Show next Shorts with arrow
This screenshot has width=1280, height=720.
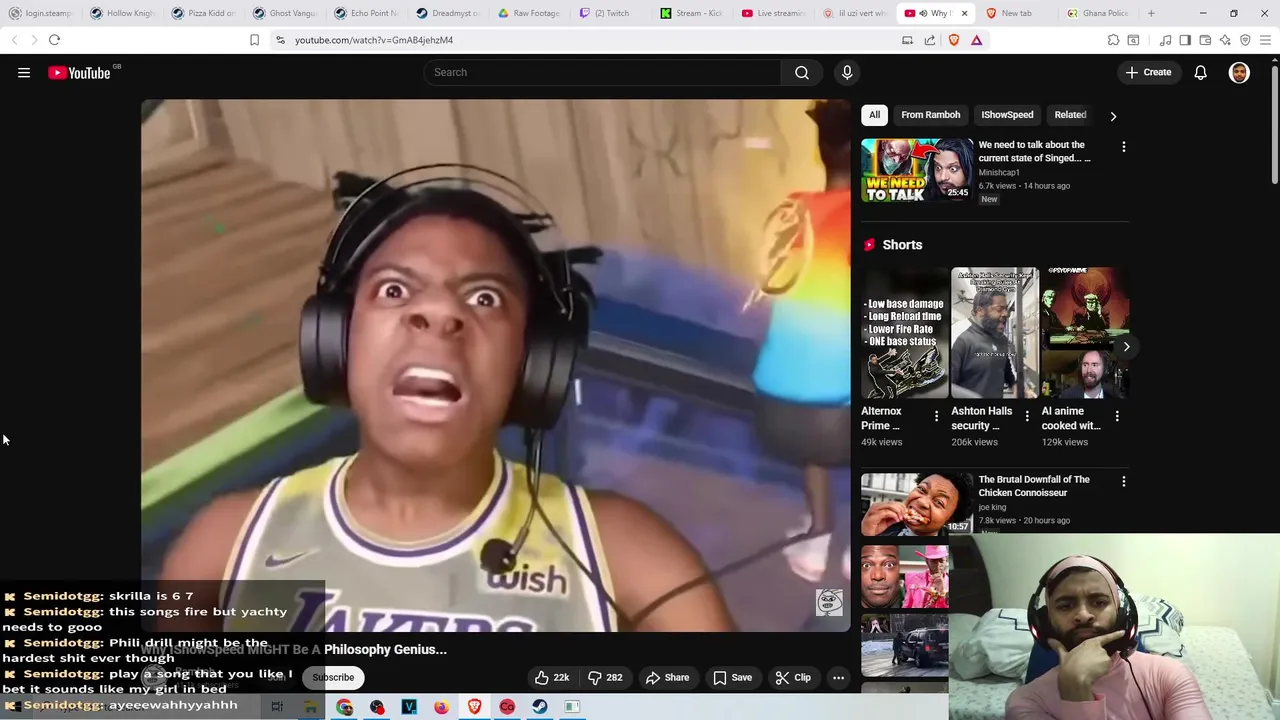(1126, 346)
